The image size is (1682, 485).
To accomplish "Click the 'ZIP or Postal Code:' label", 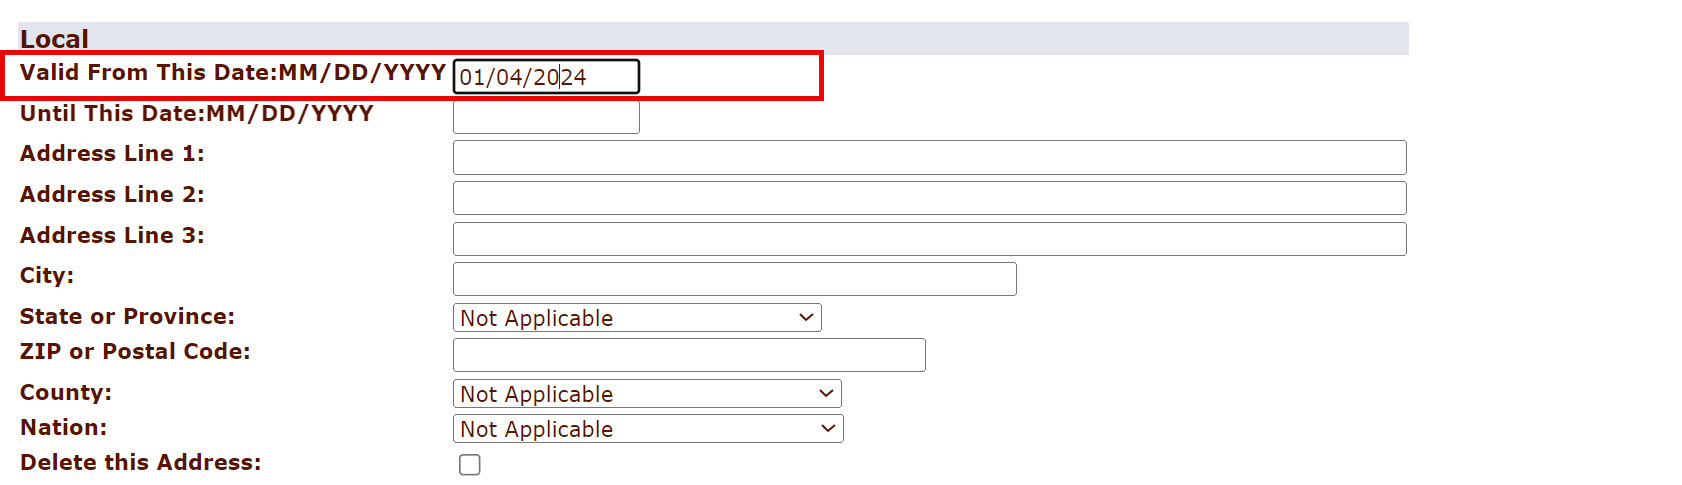I will [x=135, y=351].
